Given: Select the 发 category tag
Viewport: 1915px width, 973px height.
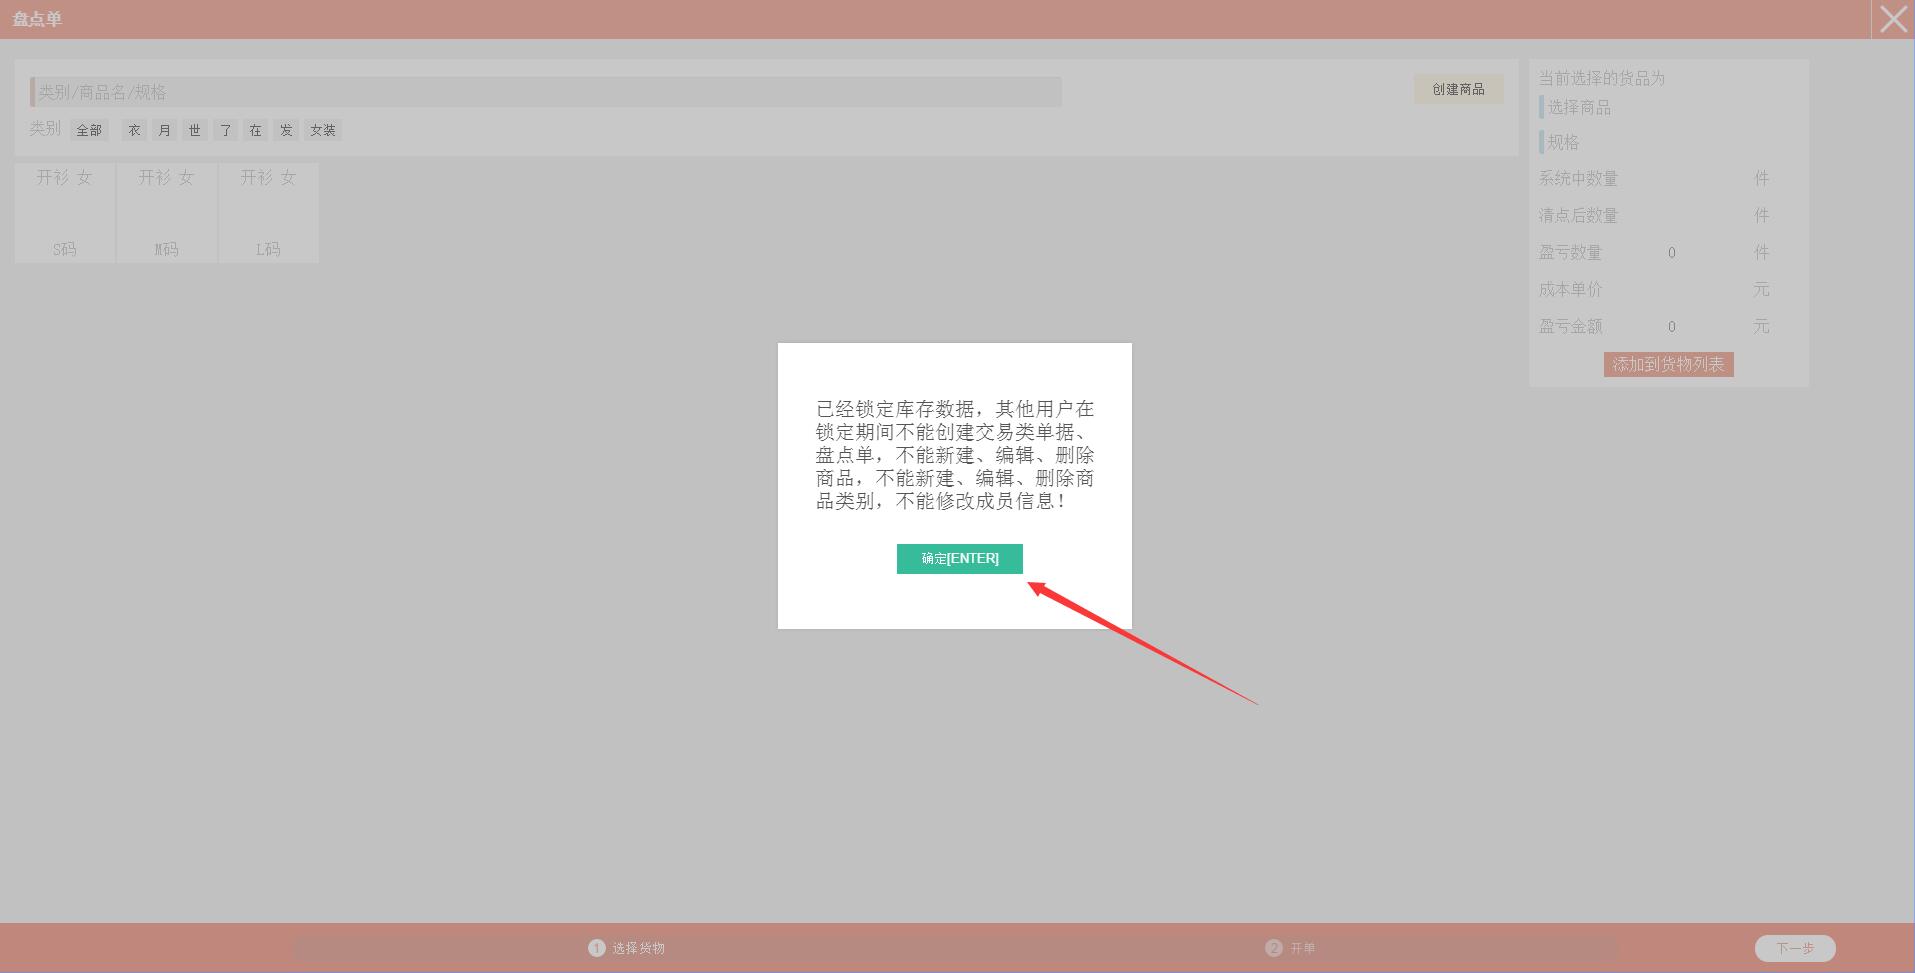Looking at the screenshot, I should (x=286, y=130).
